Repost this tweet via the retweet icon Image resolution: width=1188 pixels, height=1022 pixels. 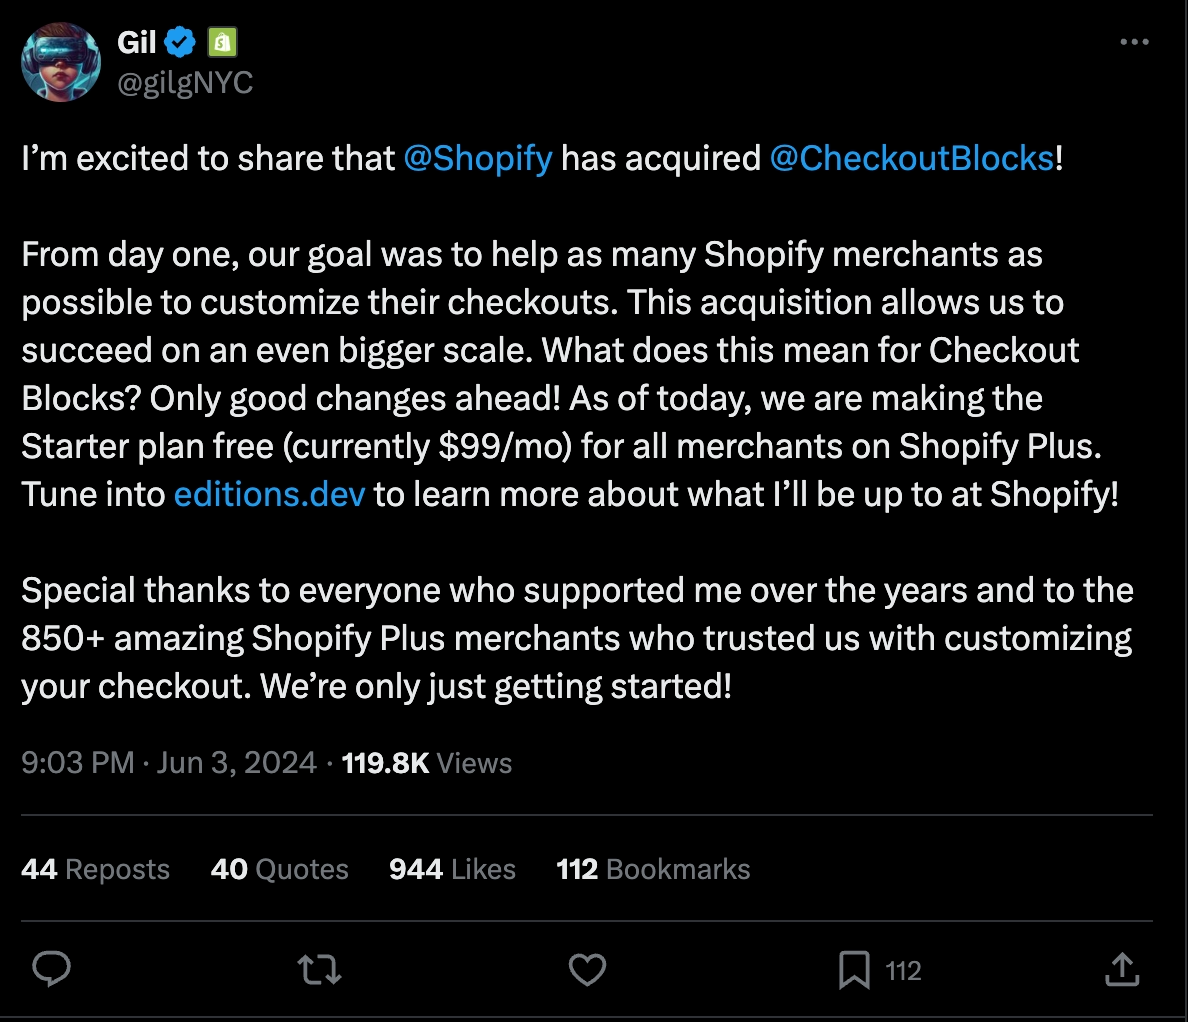pos(320,969)
